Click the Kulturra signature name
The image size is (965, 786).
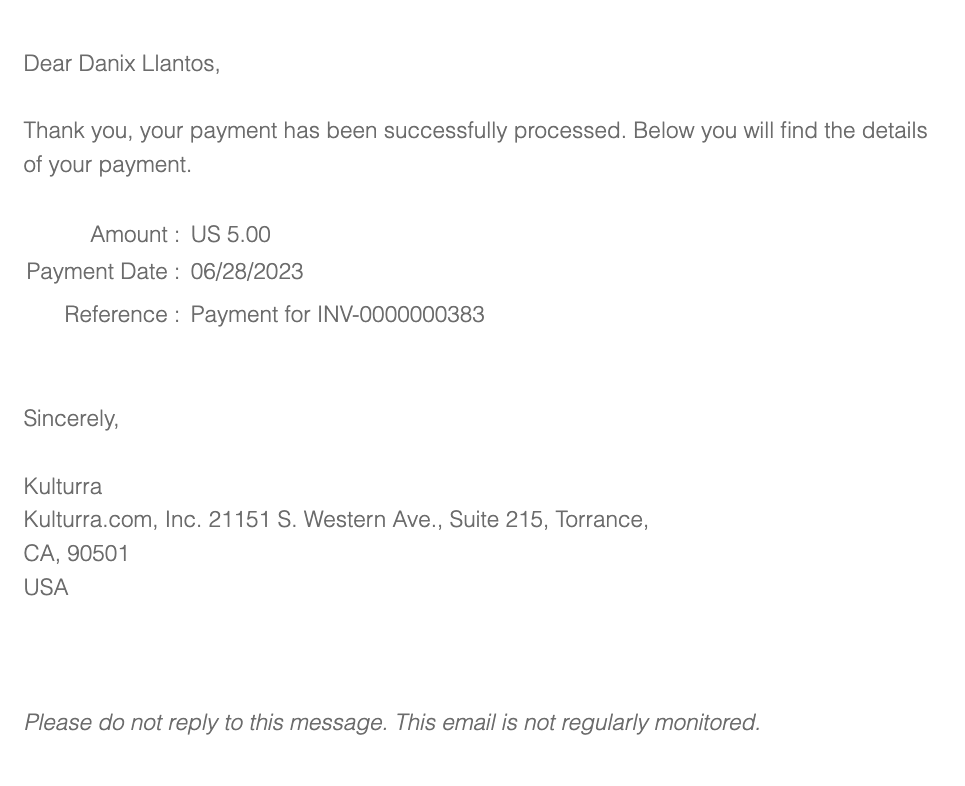pyautogui.click(x=63, y=487)
